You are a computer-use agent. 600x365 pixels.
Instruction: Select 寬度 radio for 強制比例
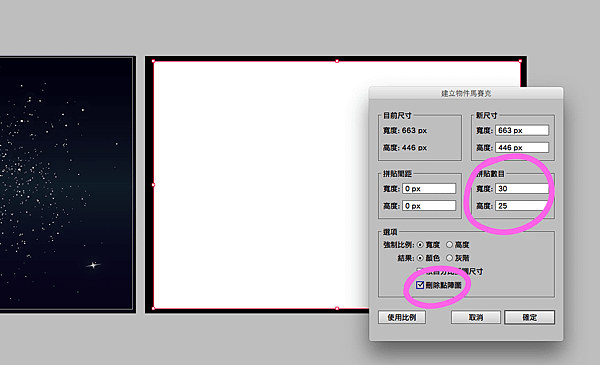420,244
